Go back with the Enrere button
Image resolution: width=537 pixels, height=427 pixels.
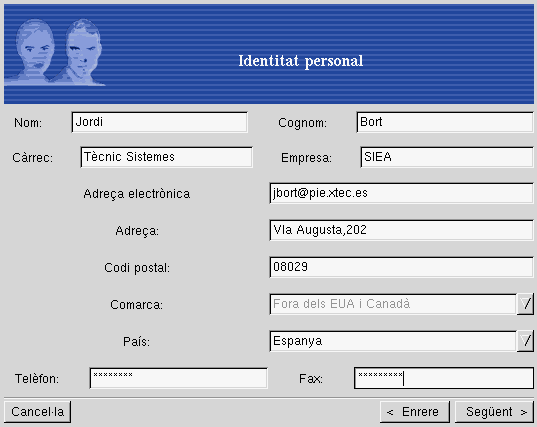415,412
